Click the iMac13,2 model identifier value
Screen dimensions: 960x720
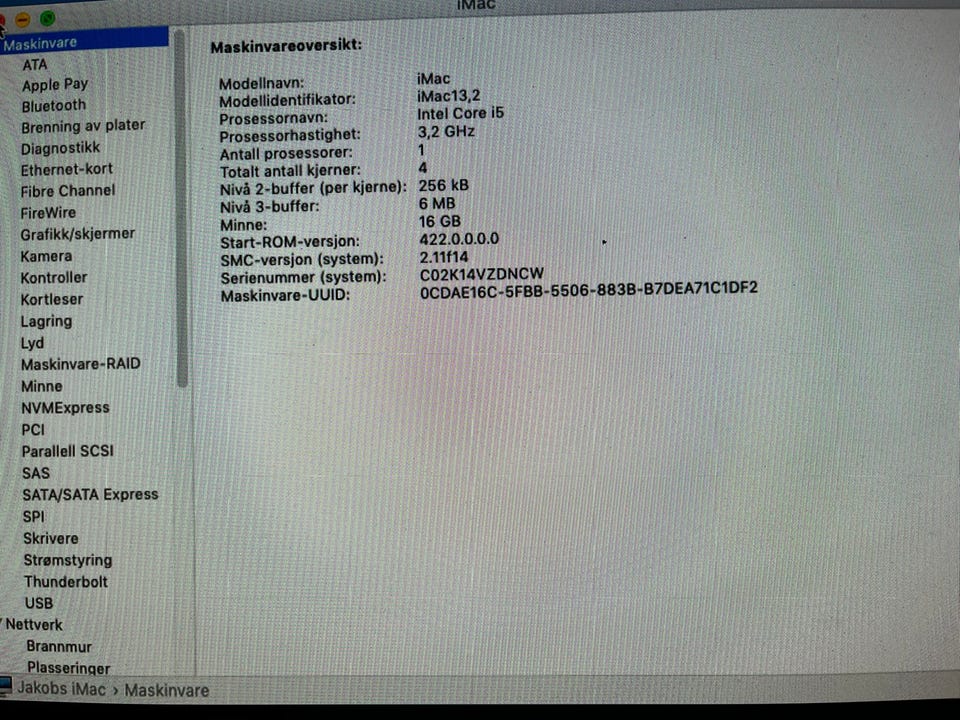(449, 96)
